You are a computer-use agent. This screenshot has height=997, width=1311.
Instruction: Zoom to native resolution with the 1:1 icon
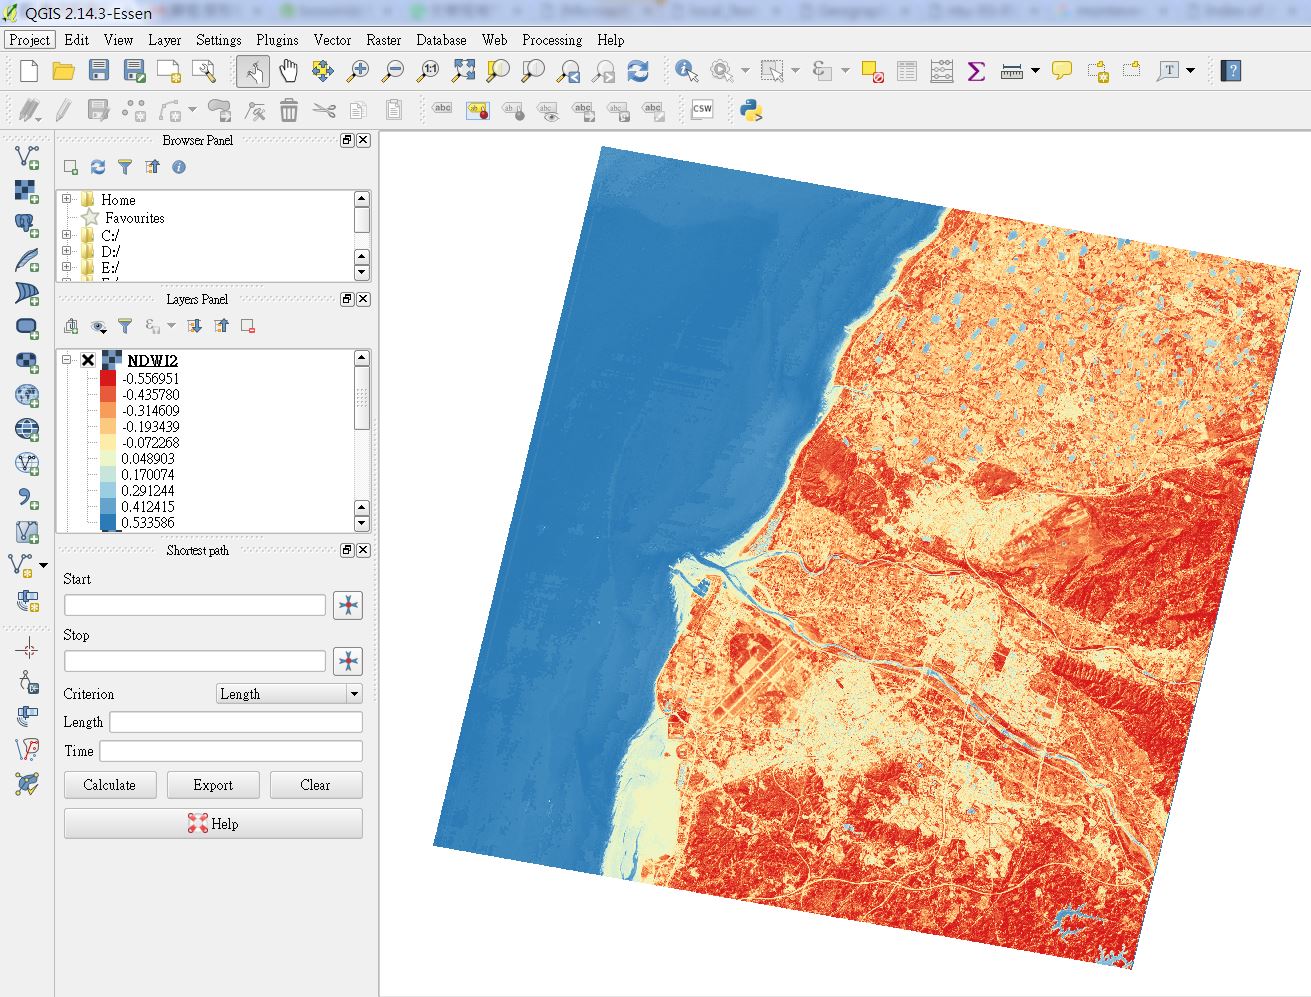click(428, 71)
